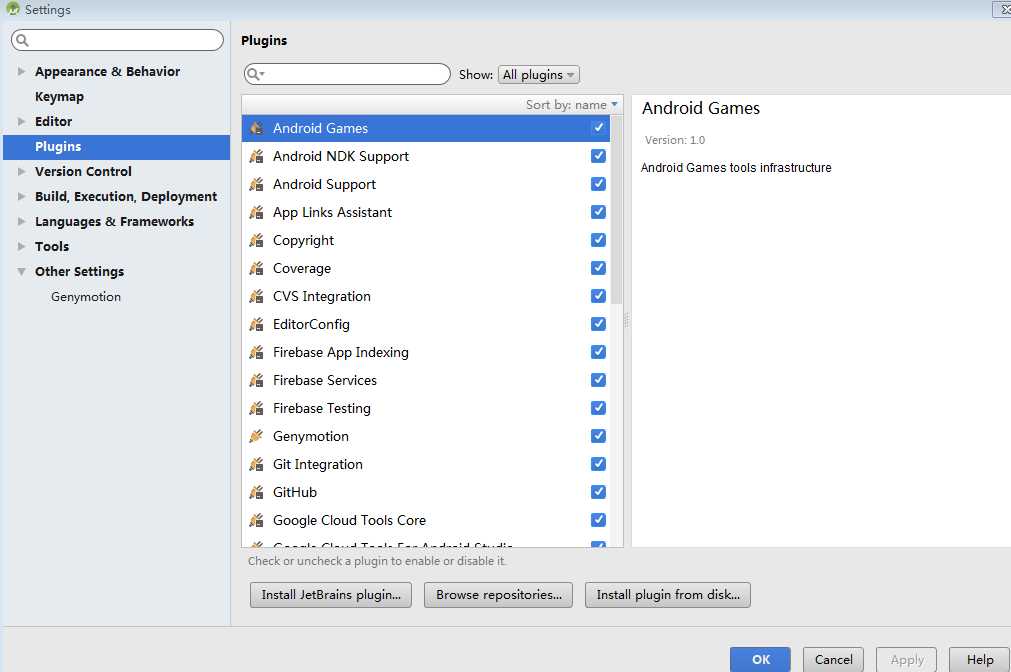Click the Genymotion plugin icon
Image resolution: width=1011 pixels, height=672 pixels.
(x=257, y=436)
